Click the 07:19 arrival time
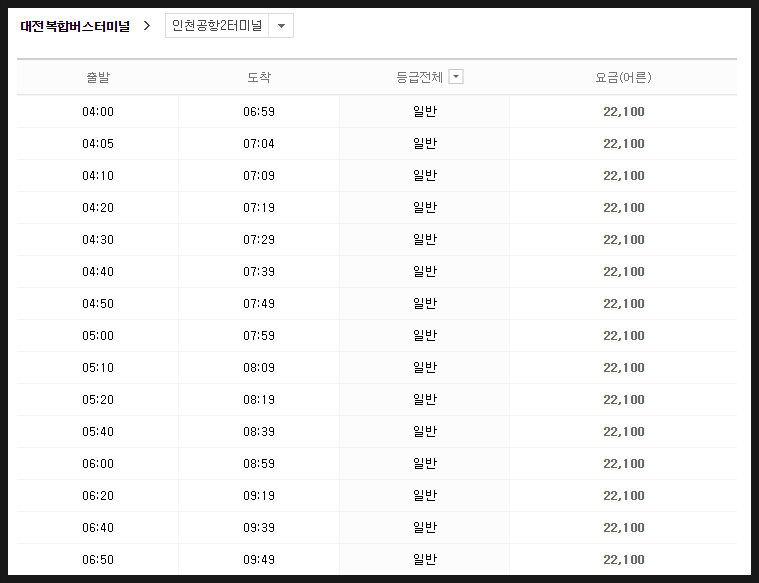Screen dimensions: 759x583 259,208
